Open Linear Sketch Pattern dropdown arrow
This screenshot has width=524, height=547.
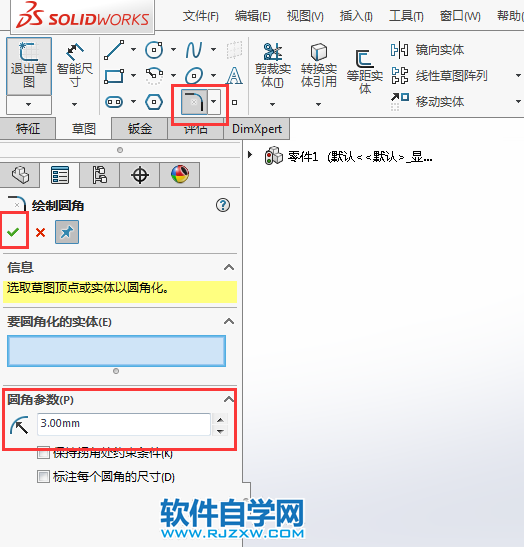click(518, 76)
